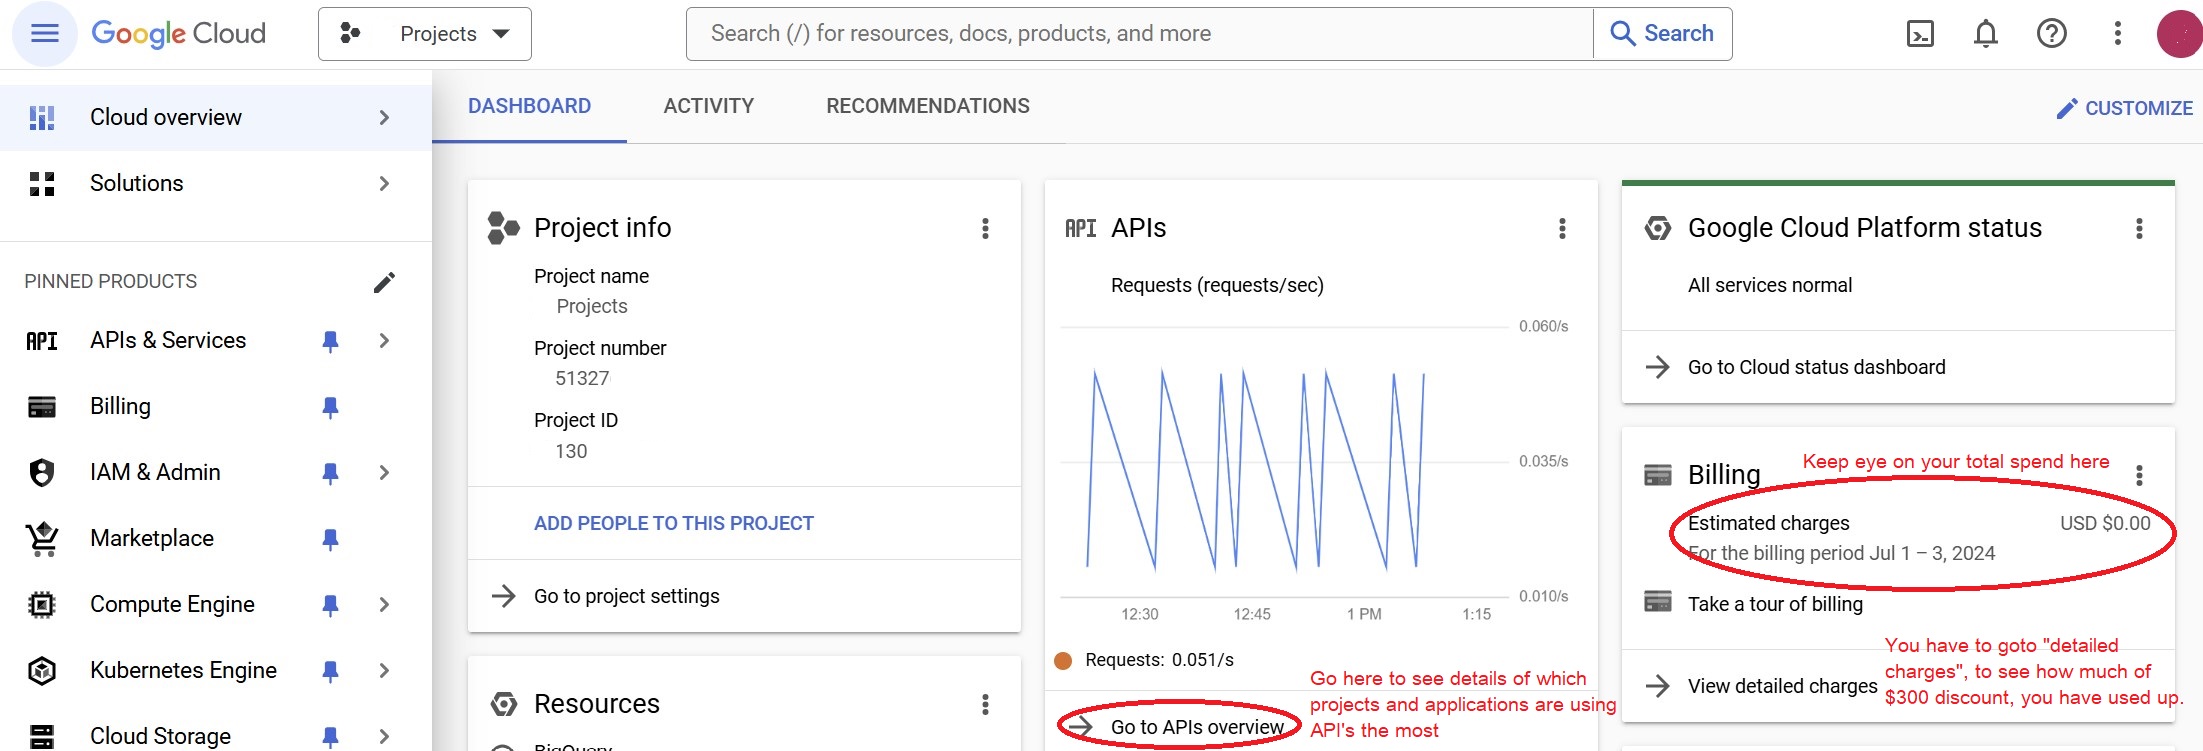The image size is (2203, 751).
Task: Open the Billing card options menu
Action: pos(2139,475)
